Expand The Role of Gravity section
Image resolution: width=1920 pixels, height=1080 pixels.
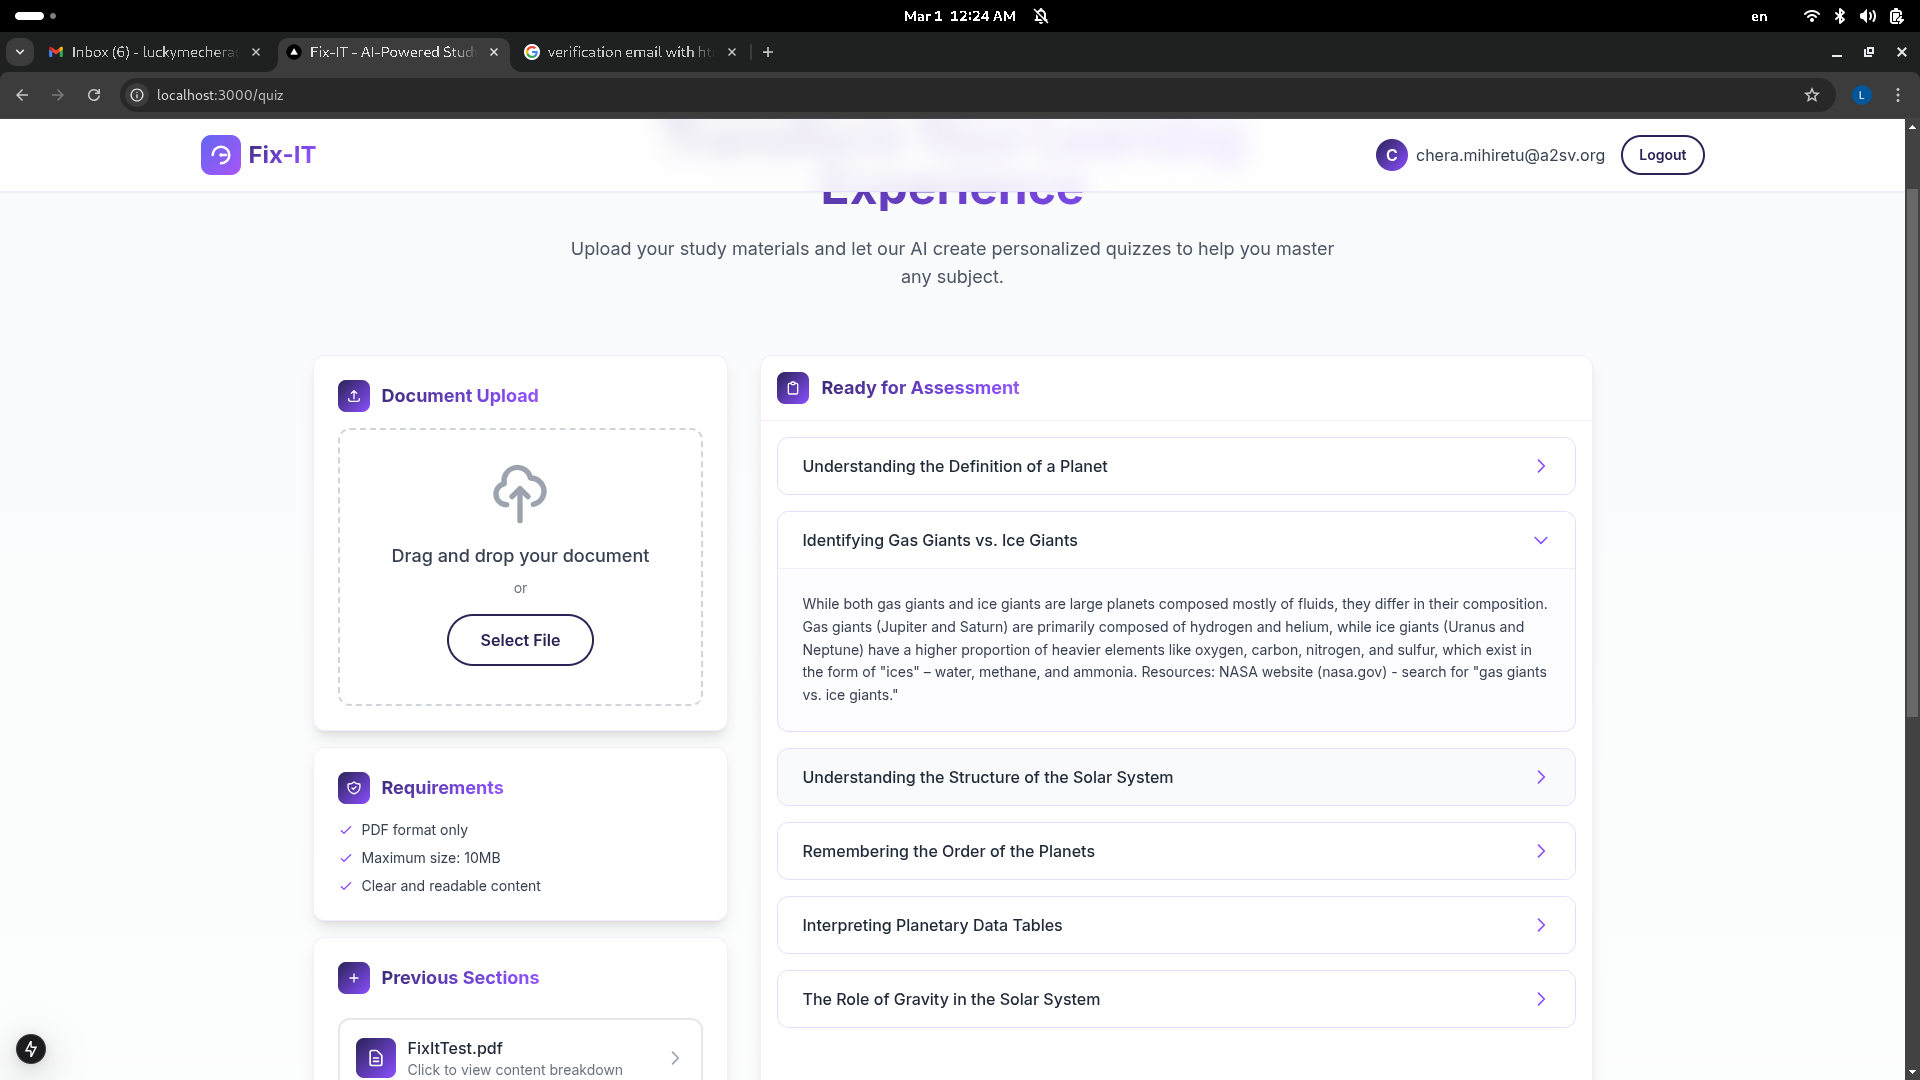pos(1541,999)
